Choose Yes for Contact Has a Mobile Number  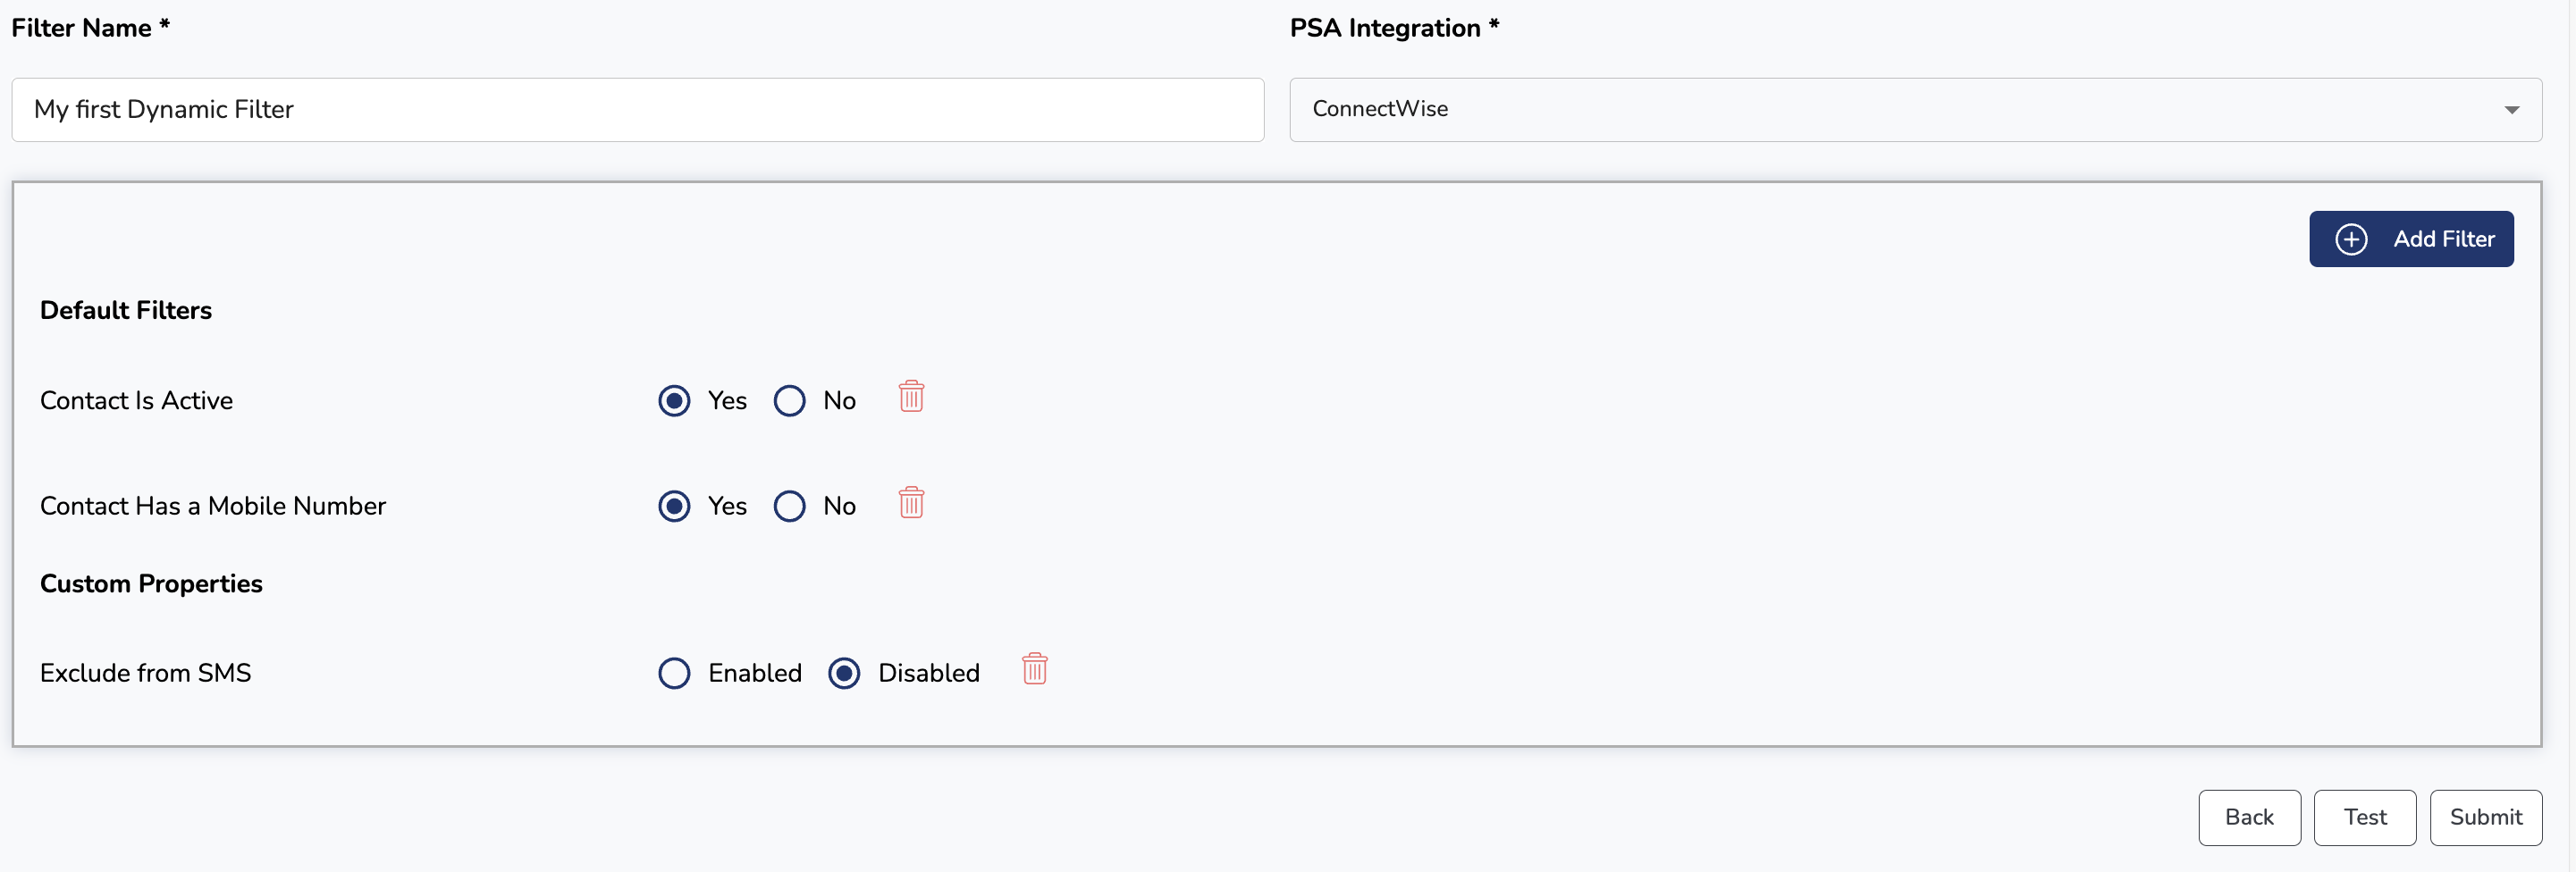click(674, 506)
